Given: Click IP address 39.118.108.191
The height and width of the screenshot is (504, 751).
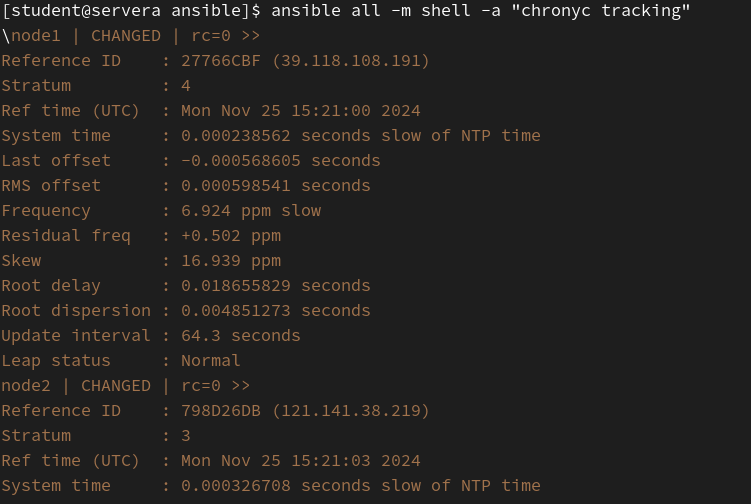Looking at the screenshot, I should (351, 61).
